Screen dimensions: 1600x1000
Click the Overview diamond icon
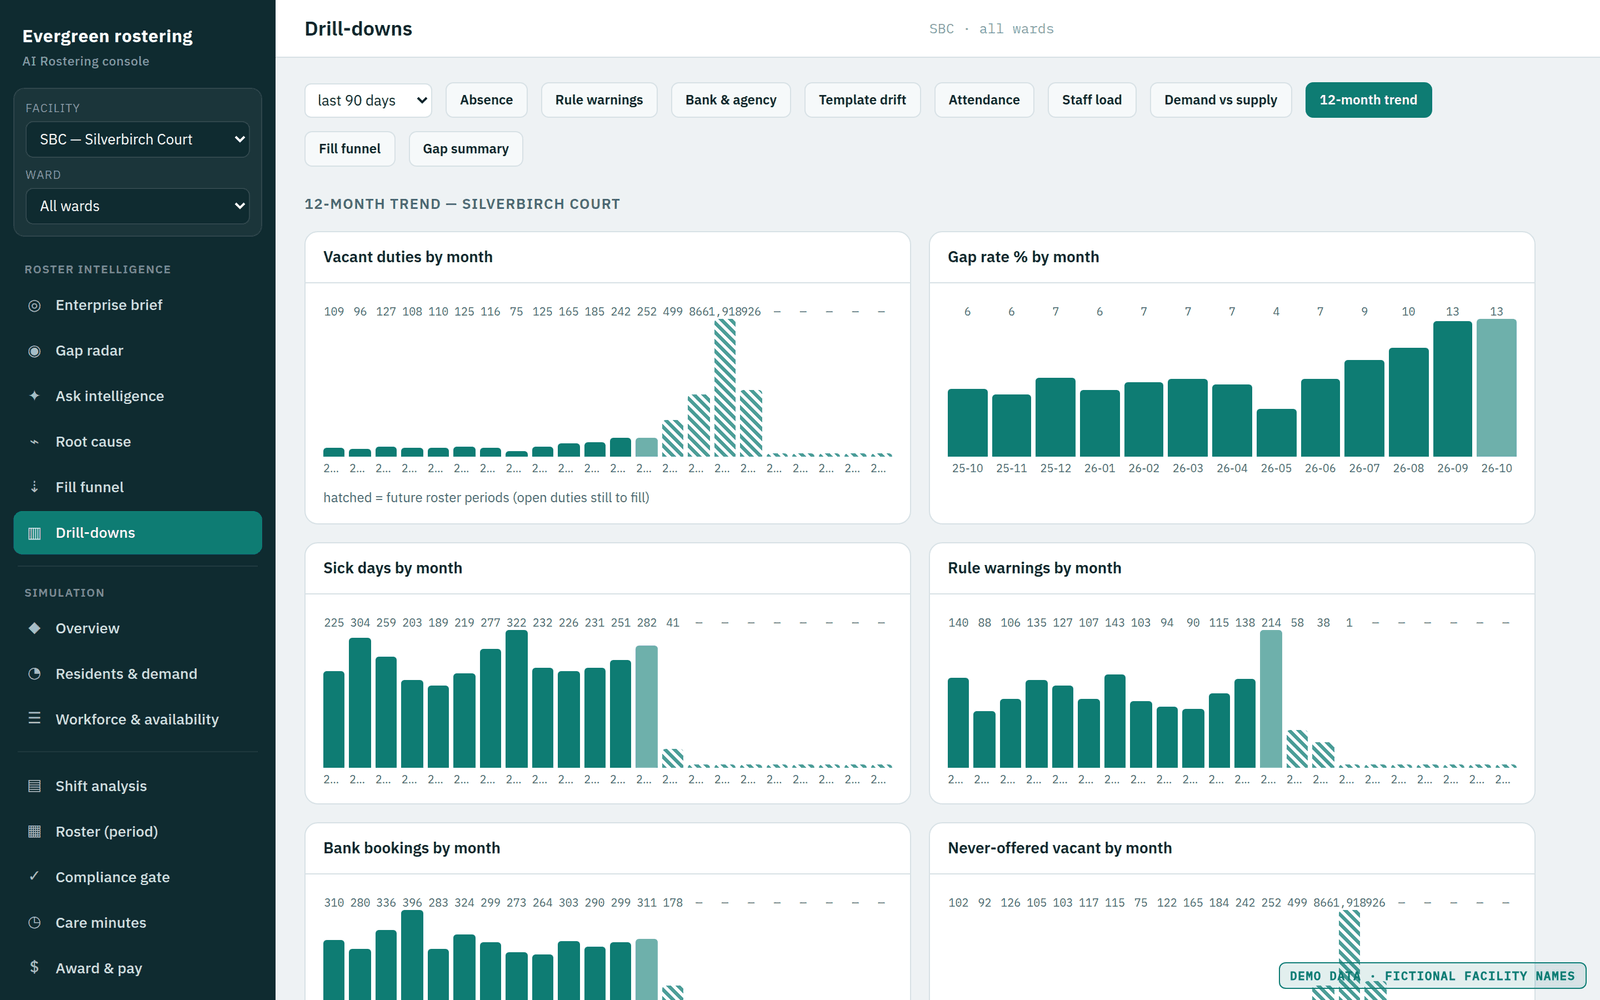pyautogui.click(x=34, y=628)
